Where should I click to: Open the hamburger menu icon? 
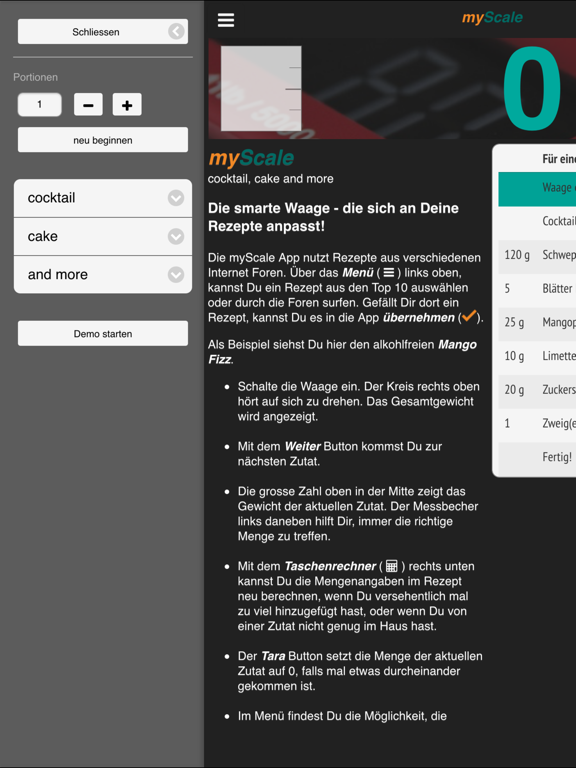coord(226,20)
